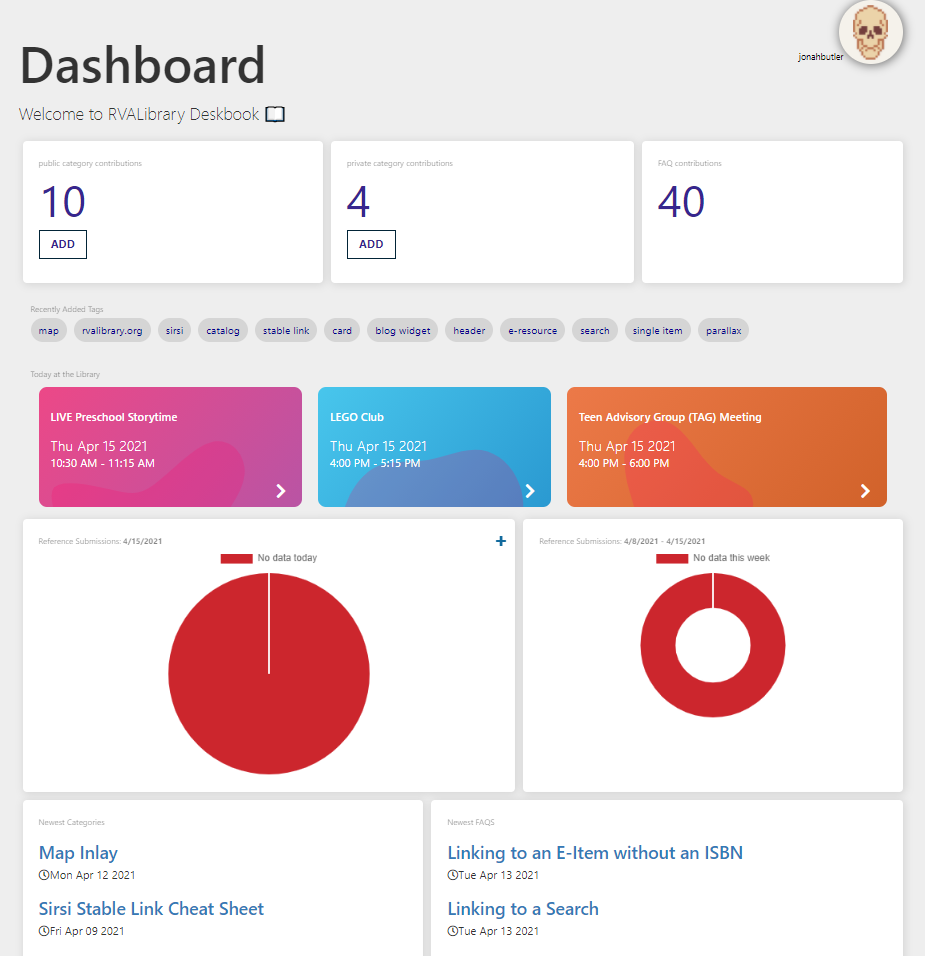Click the red daily pie chart
This screenshot has width=925, height=956.
click(269, 674)
